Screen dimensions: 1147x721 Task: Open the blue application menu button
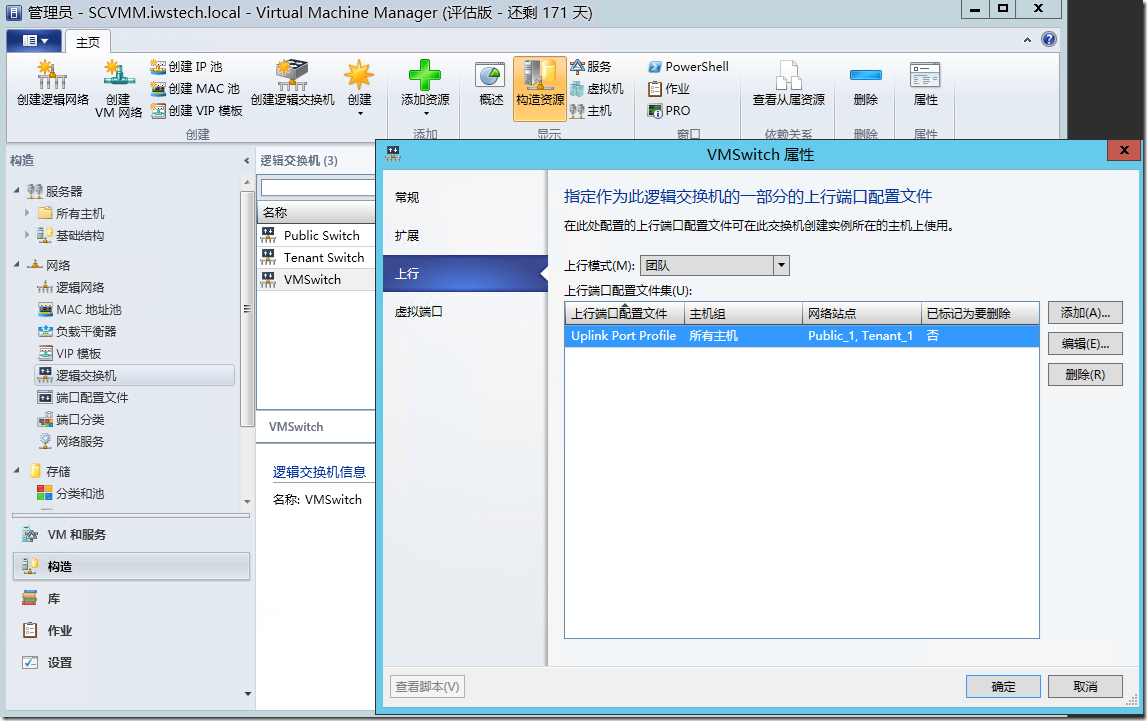click(x=34, y=41)
